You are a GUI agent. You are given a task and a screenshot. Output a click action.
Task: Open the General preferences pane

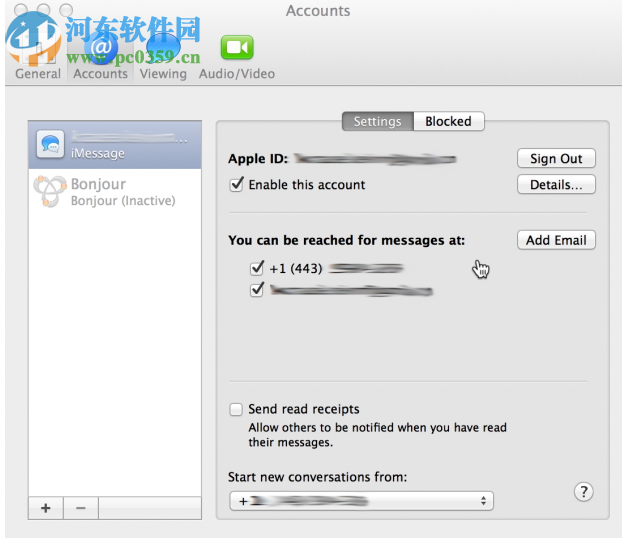38,56
